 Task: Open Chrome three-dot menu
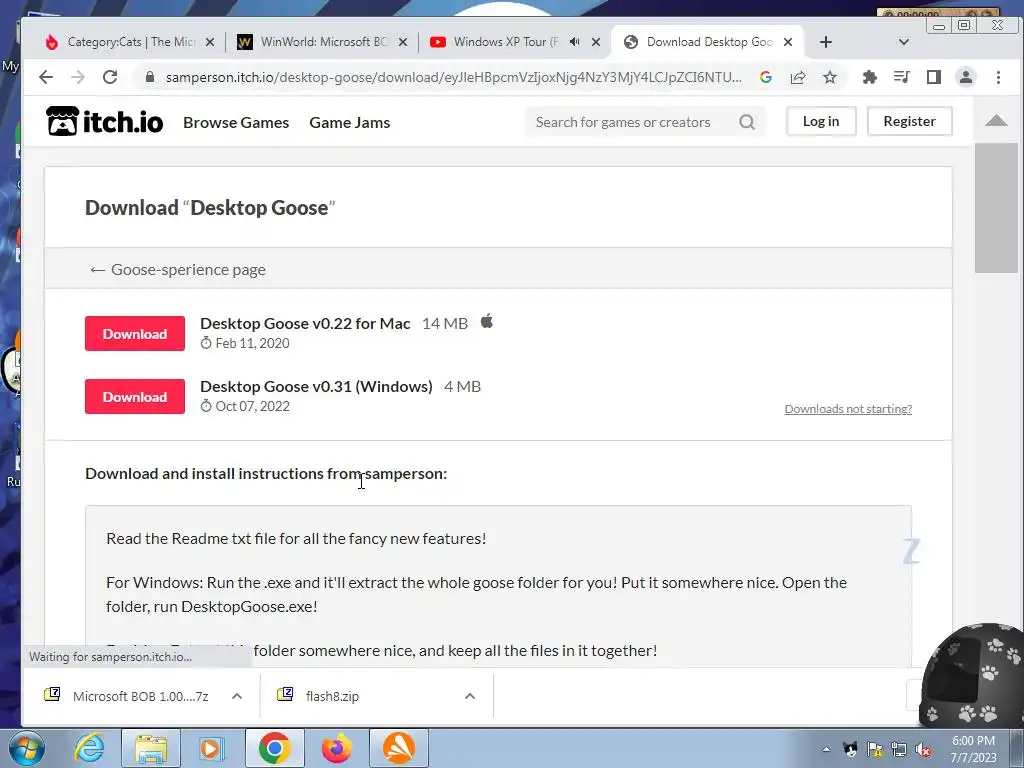(998, 77)
